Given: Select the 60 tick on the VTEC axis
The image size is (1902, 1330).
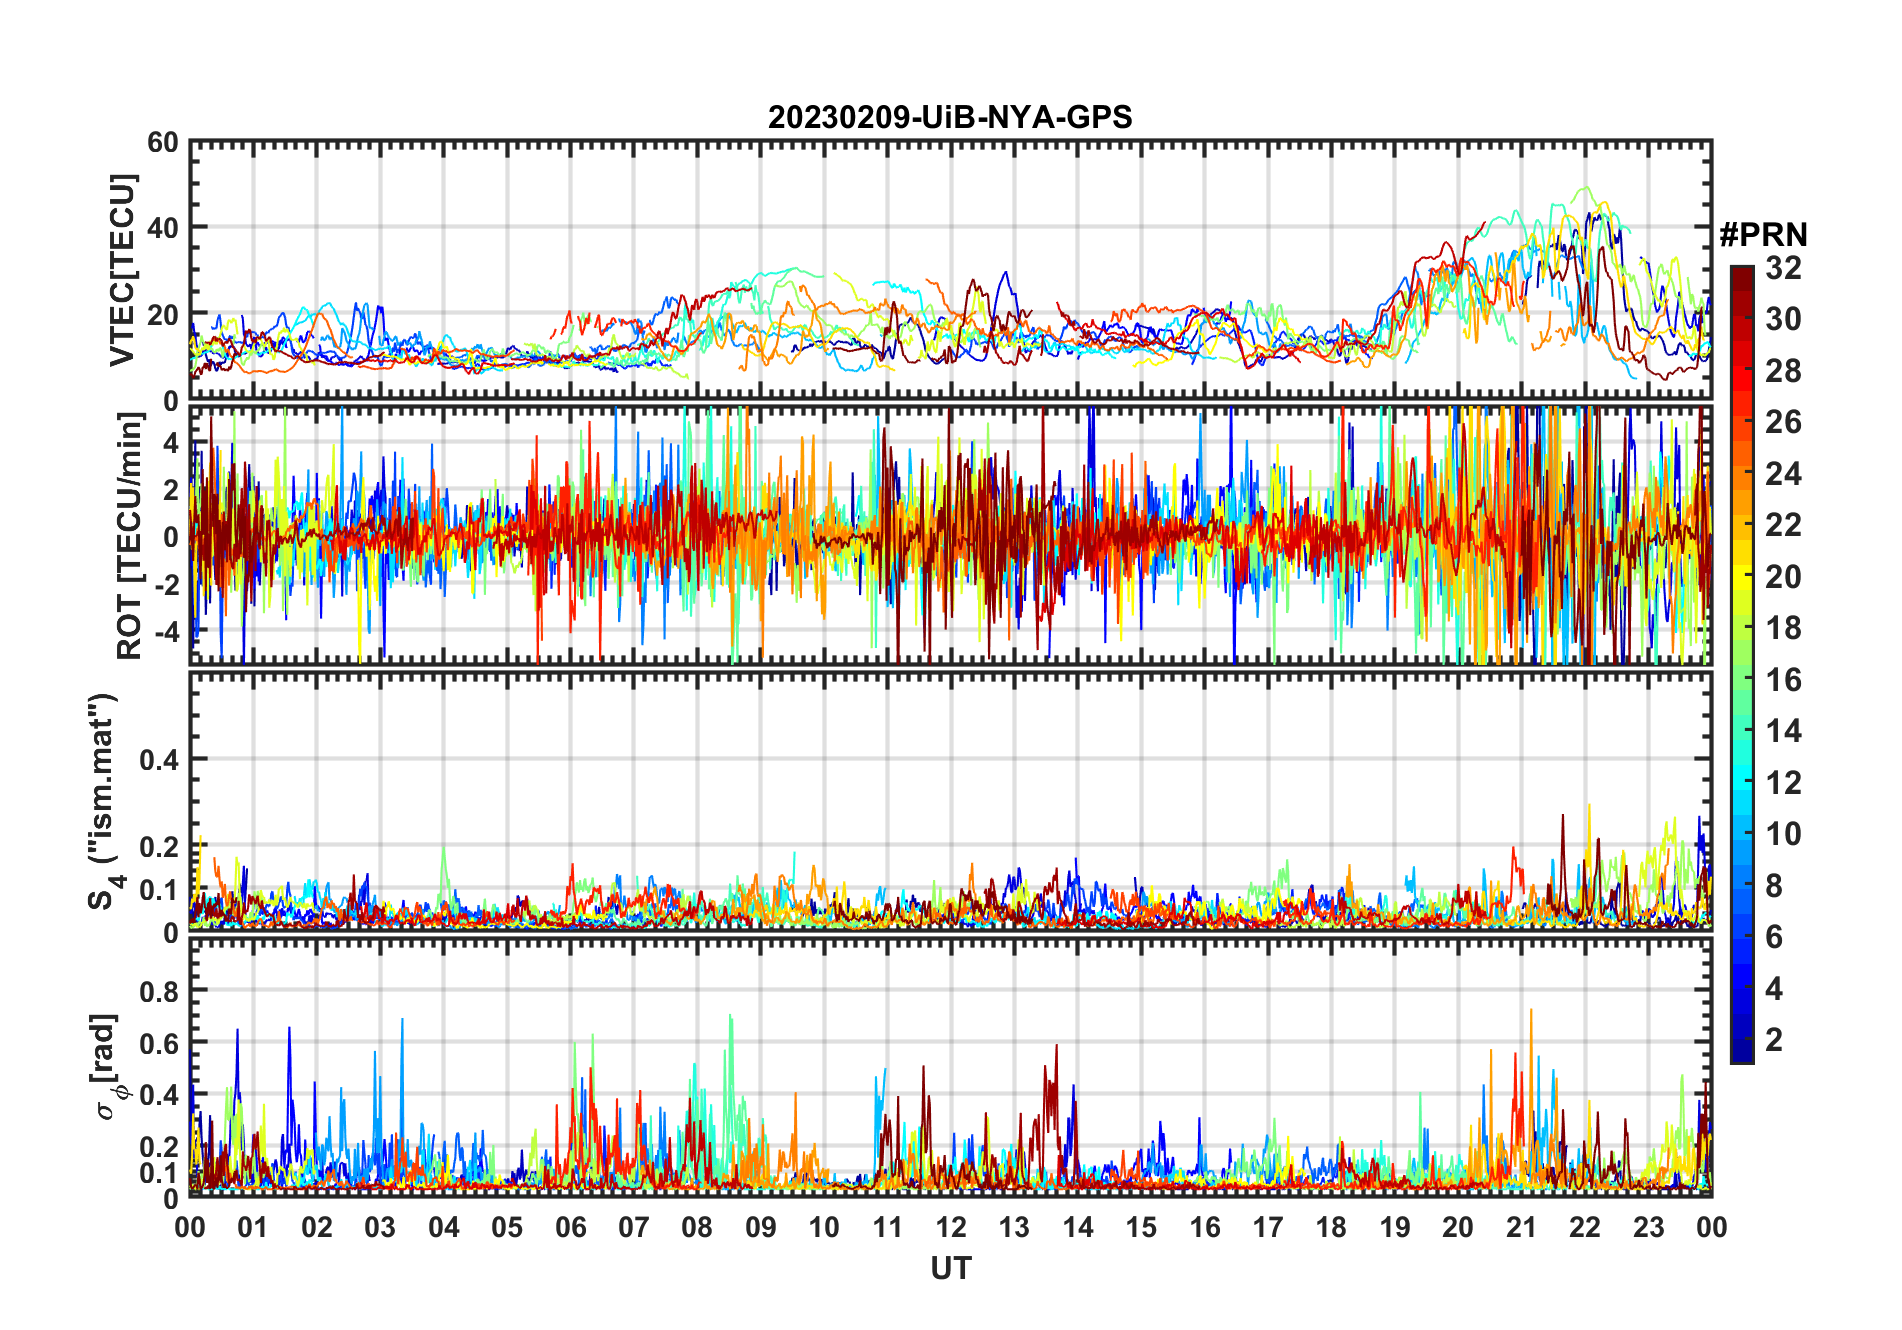Looking at the screenshot, I should 162,143.
